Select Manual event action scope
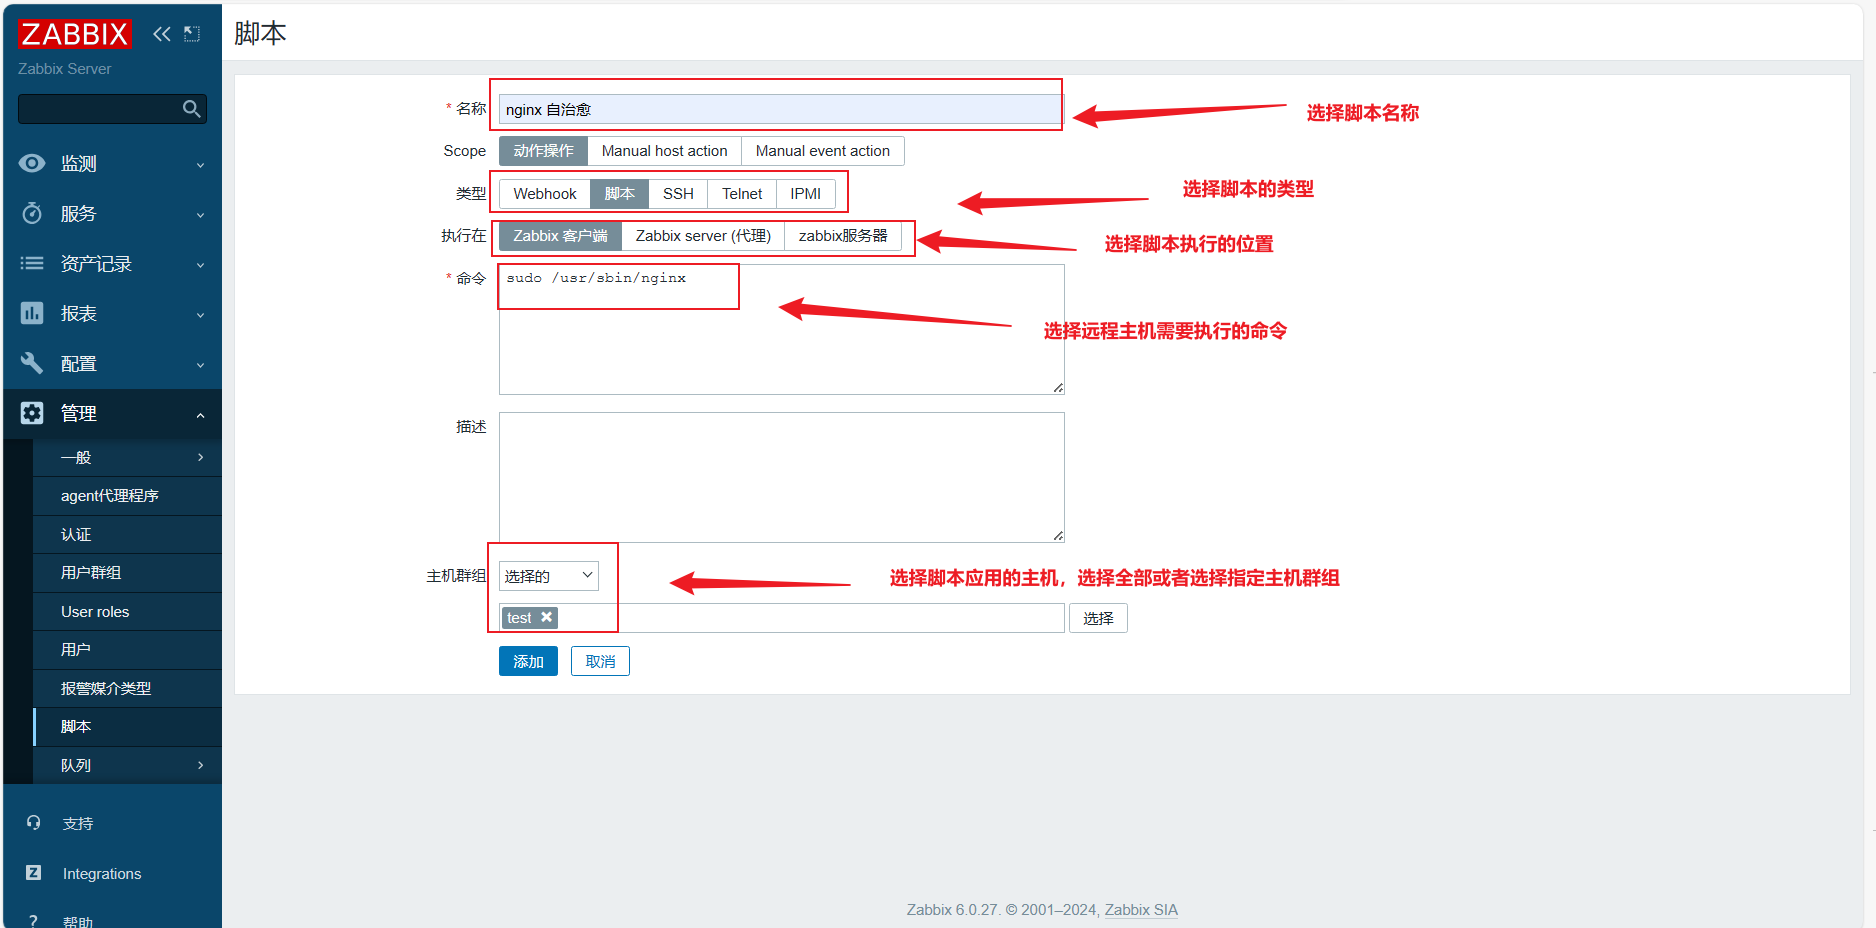This screenshot has height=928, width=1876. point(822,151)
